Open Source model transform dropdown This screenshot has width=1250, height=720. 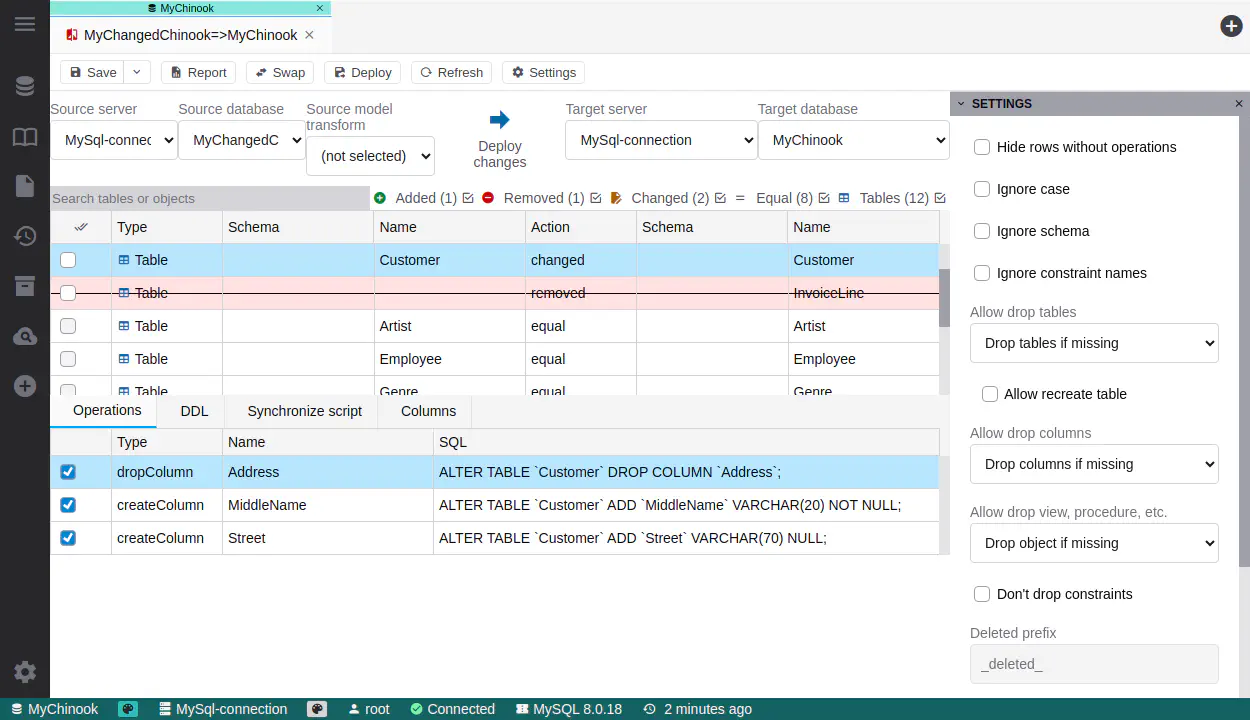tap(370, 156)
